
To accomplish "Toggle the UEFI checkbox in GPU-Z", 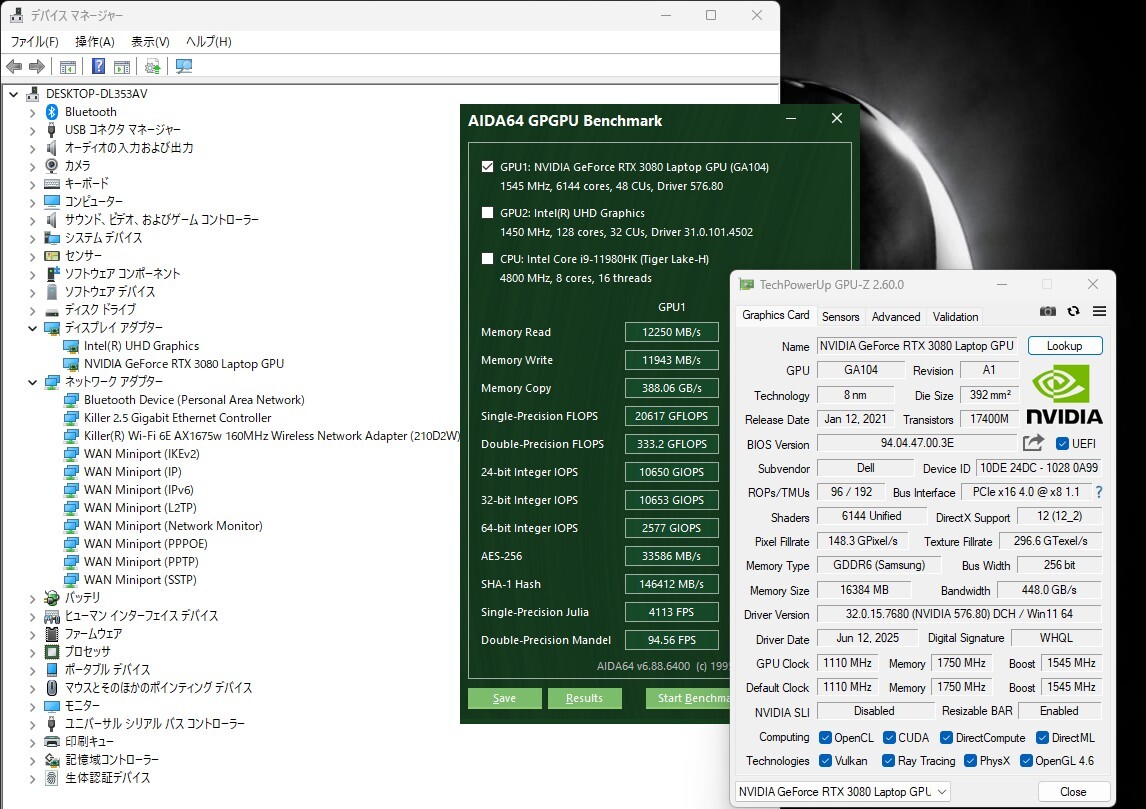I will point(1062,444).
